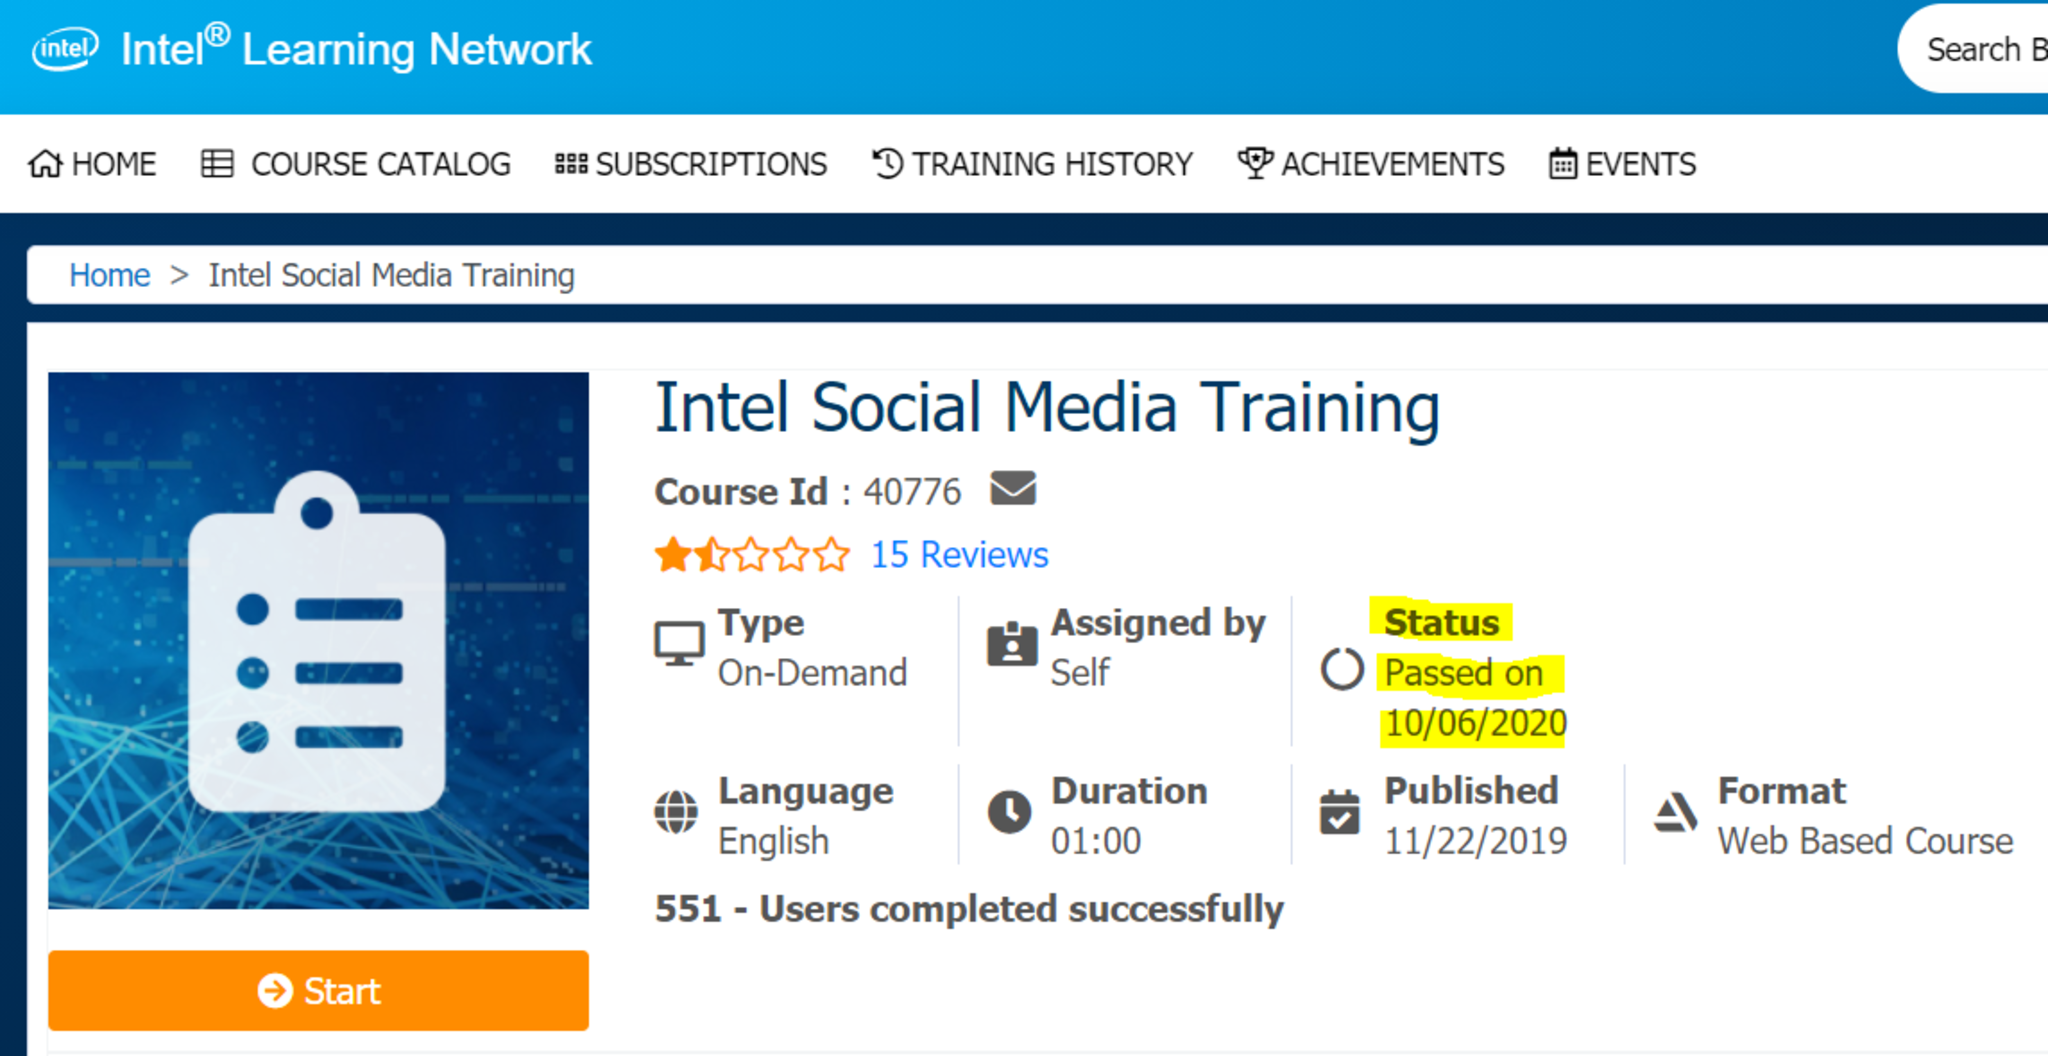Open the Course Catalog menu

point(356,164)
